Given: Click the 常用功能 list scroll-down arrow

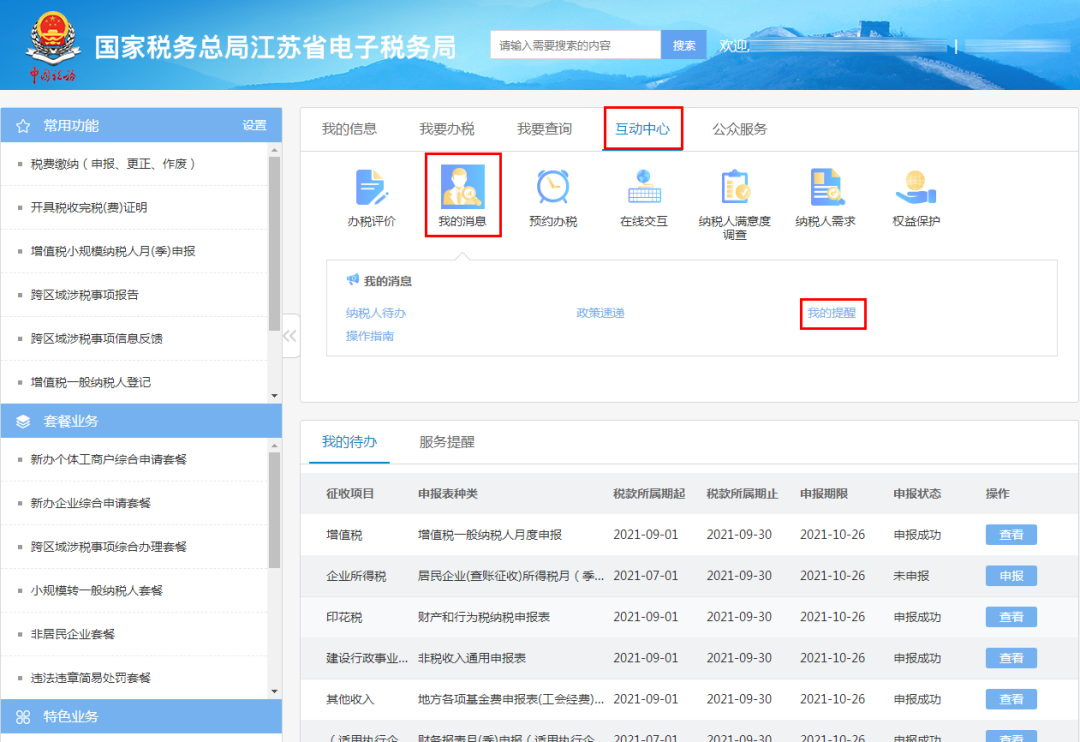Looking at the screenshot, I should click(275, 395).
